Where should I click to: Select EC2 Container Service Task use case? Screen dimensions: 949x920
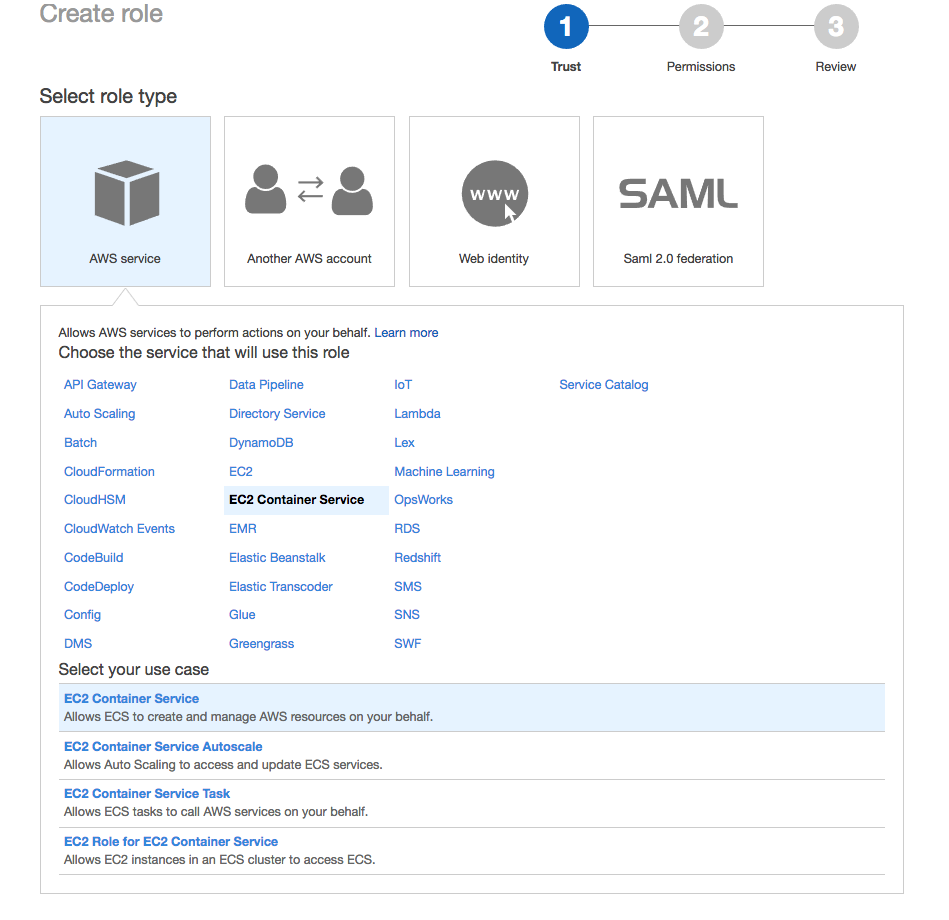click(471, 803)
